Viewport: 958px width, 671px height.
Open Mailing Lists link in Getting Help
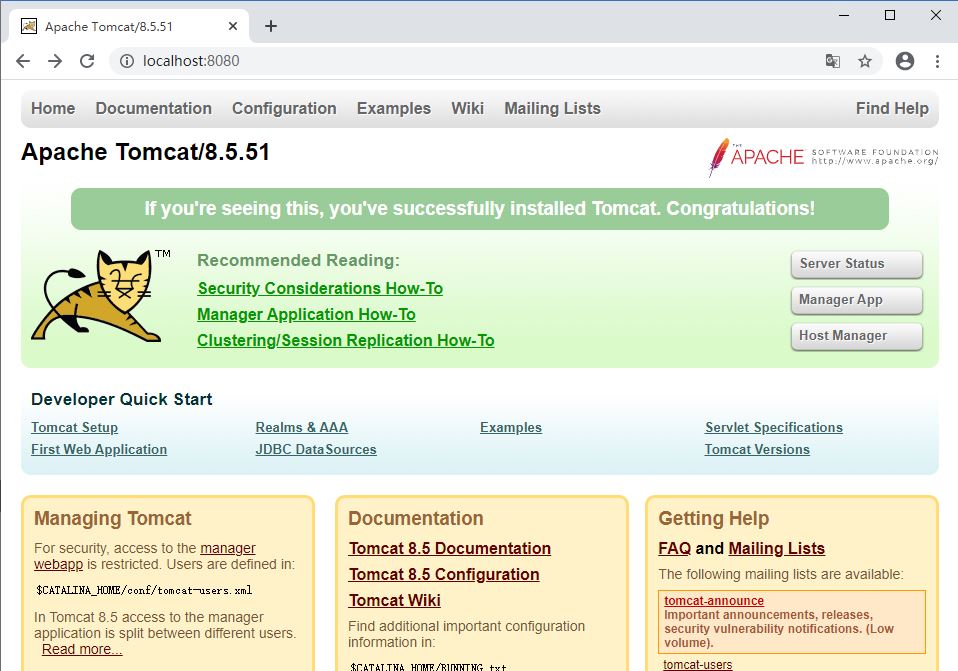[777, 549]
